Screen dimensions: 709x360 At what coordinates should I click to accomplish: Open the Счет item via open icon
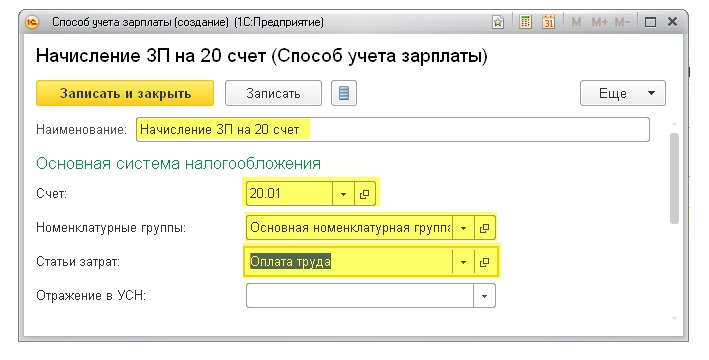(364, 194)
